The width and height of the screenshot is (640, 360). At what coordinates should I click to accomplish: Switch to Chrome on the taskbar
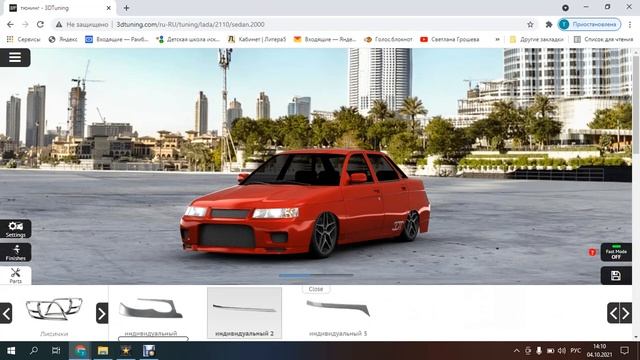click(80, 351)
